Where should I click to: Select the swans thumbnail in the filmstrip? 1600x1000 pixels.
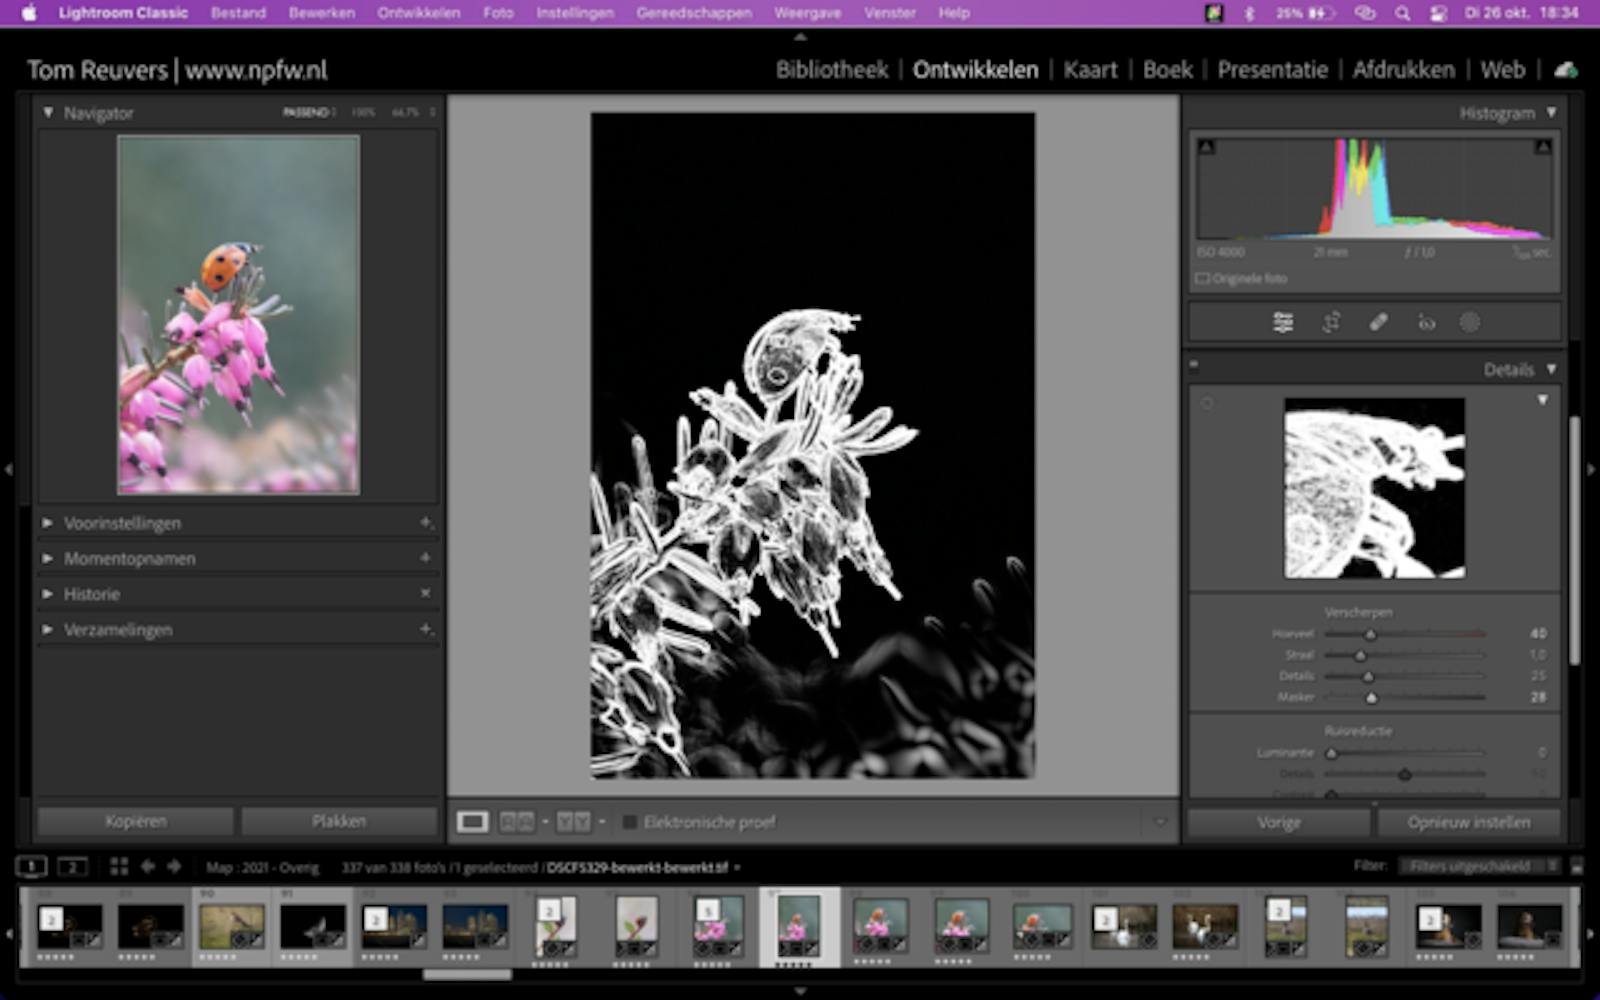(1204, 925)
